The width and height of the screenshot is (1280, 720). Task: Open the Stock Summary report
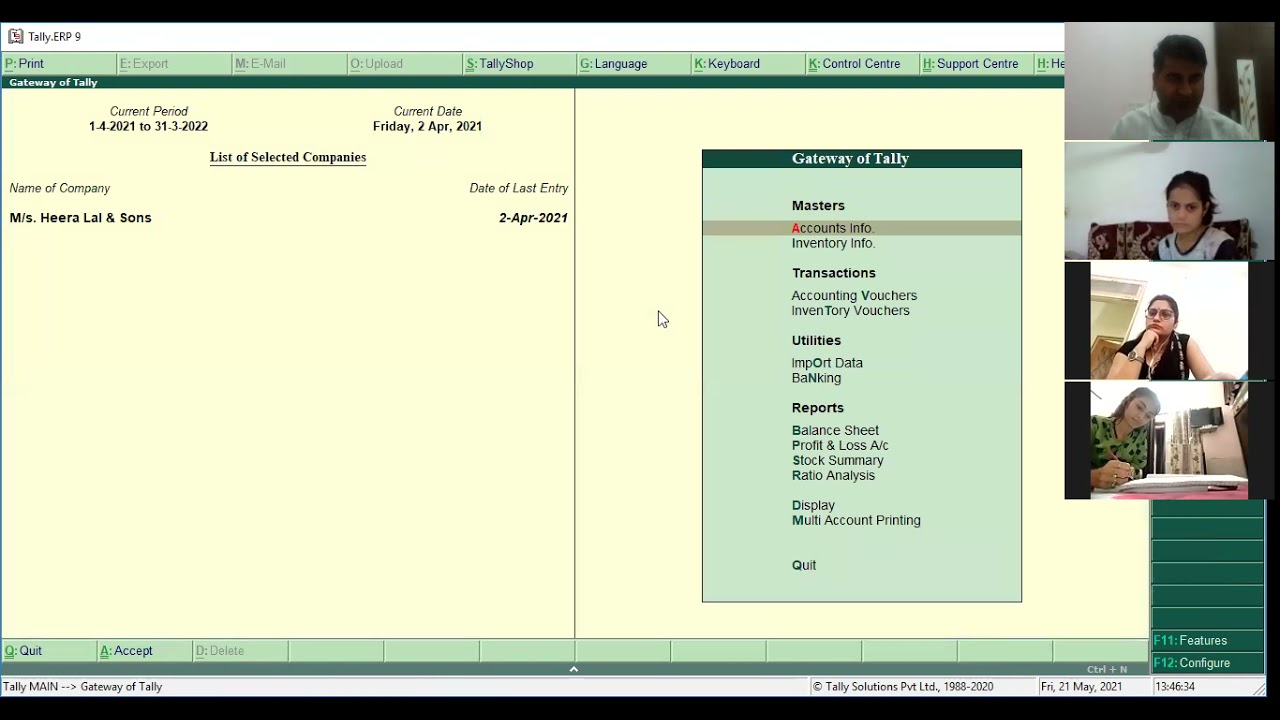(x=837, y=461)
